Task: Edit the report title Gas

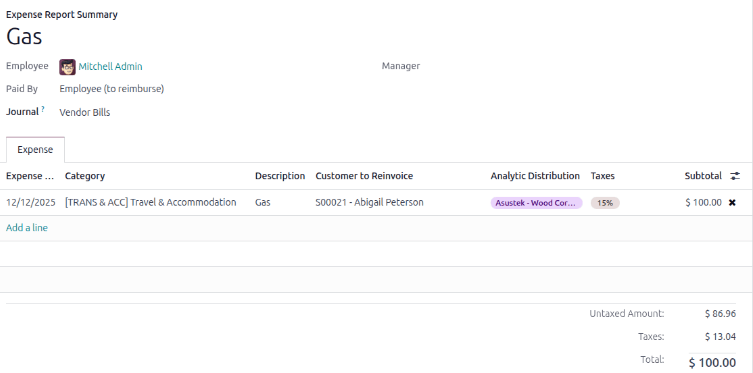Action: 24,36
